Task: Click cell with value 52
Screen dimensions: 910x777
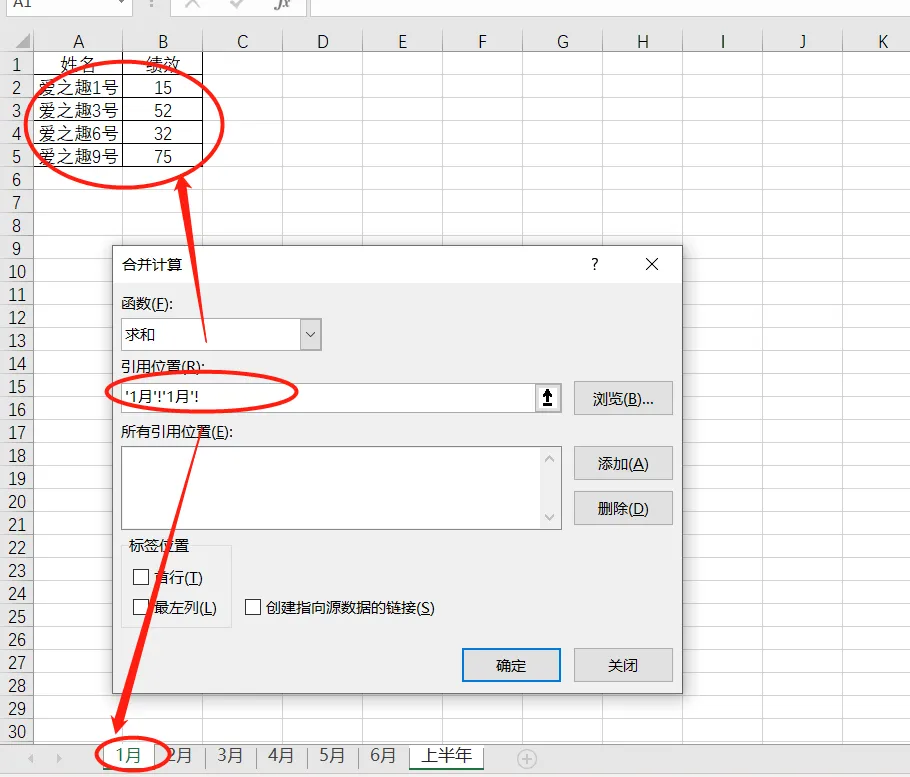Action: click(163, 110)
